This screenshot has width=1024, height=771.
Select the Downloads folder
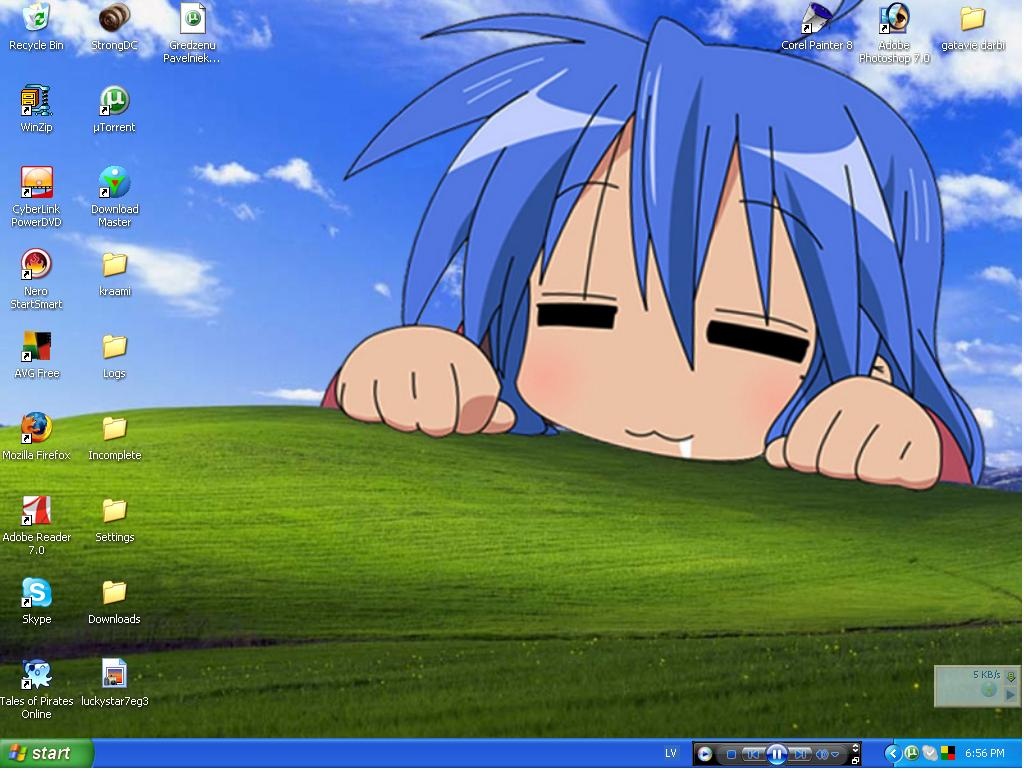(114, 602)
